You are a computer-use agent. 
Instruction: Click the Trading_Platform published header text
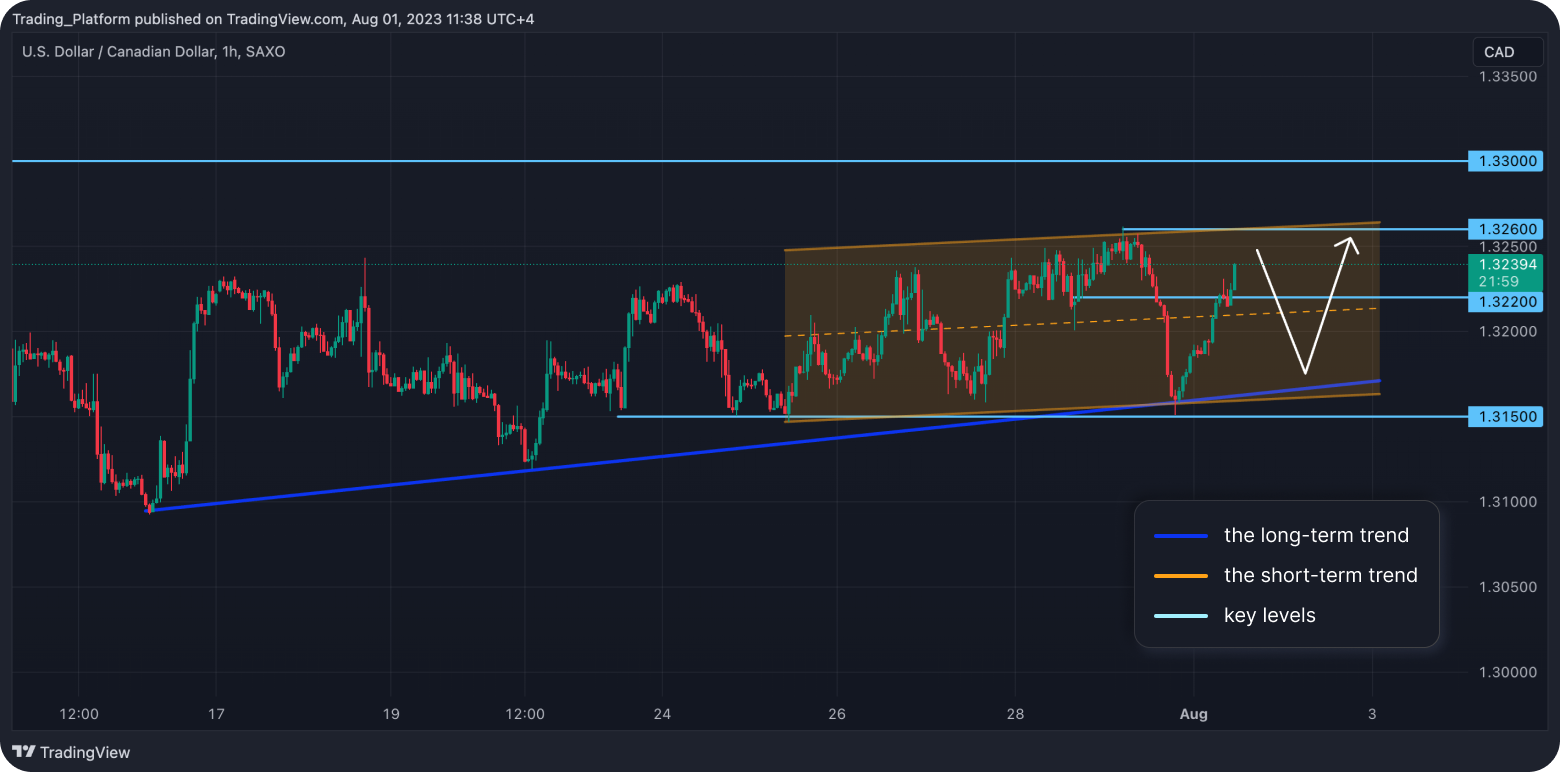pyautogui.click(x=273, y=19)
